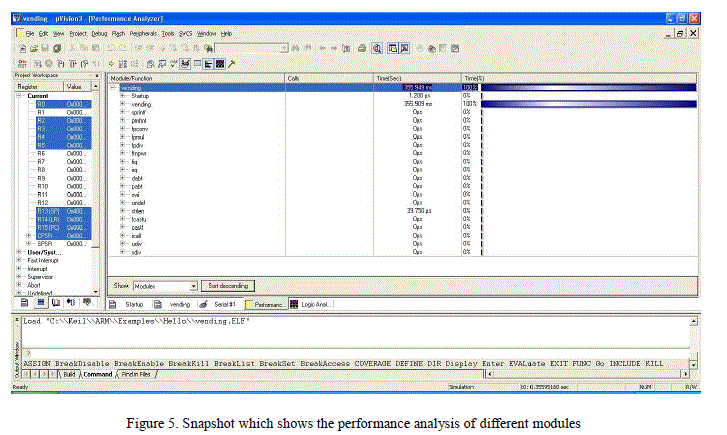Open the Show Modules dropdown
727x435 pixels.
coord(193,286)
